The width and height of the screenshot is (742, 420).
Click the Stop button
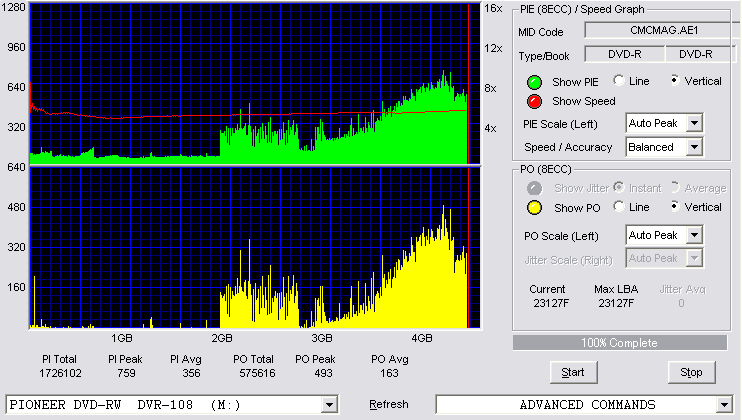tap(691, 373)
